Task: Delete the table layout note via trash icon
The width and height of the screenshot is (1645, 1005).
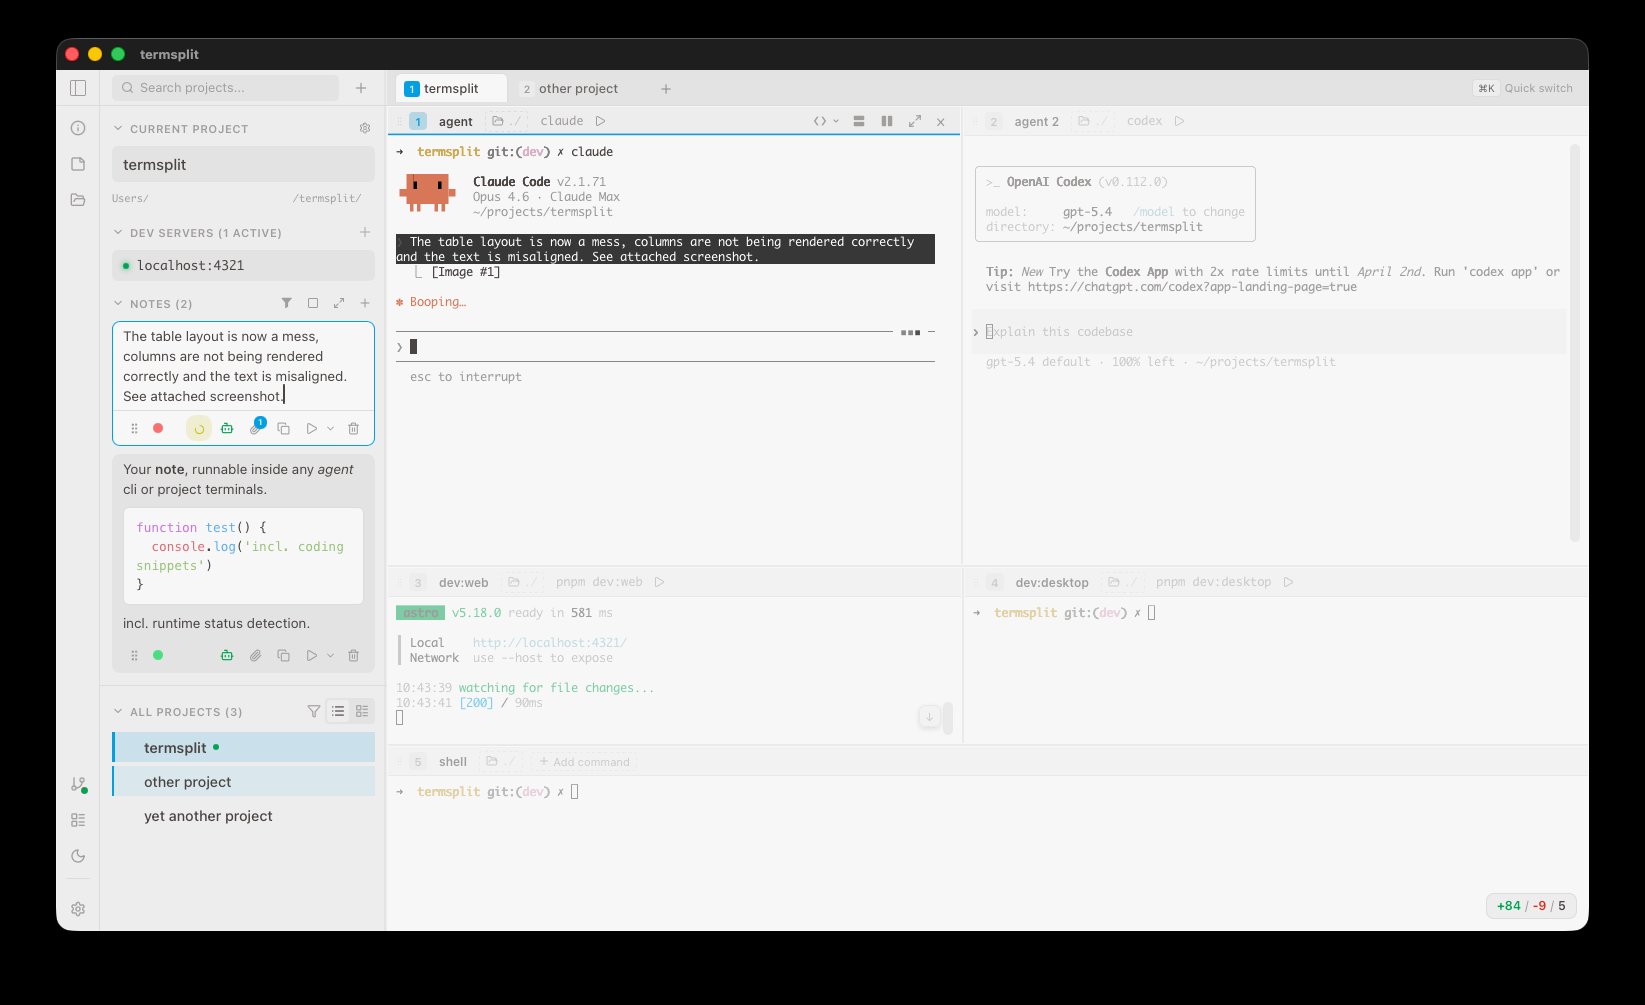Action: [x=353, y=428]
